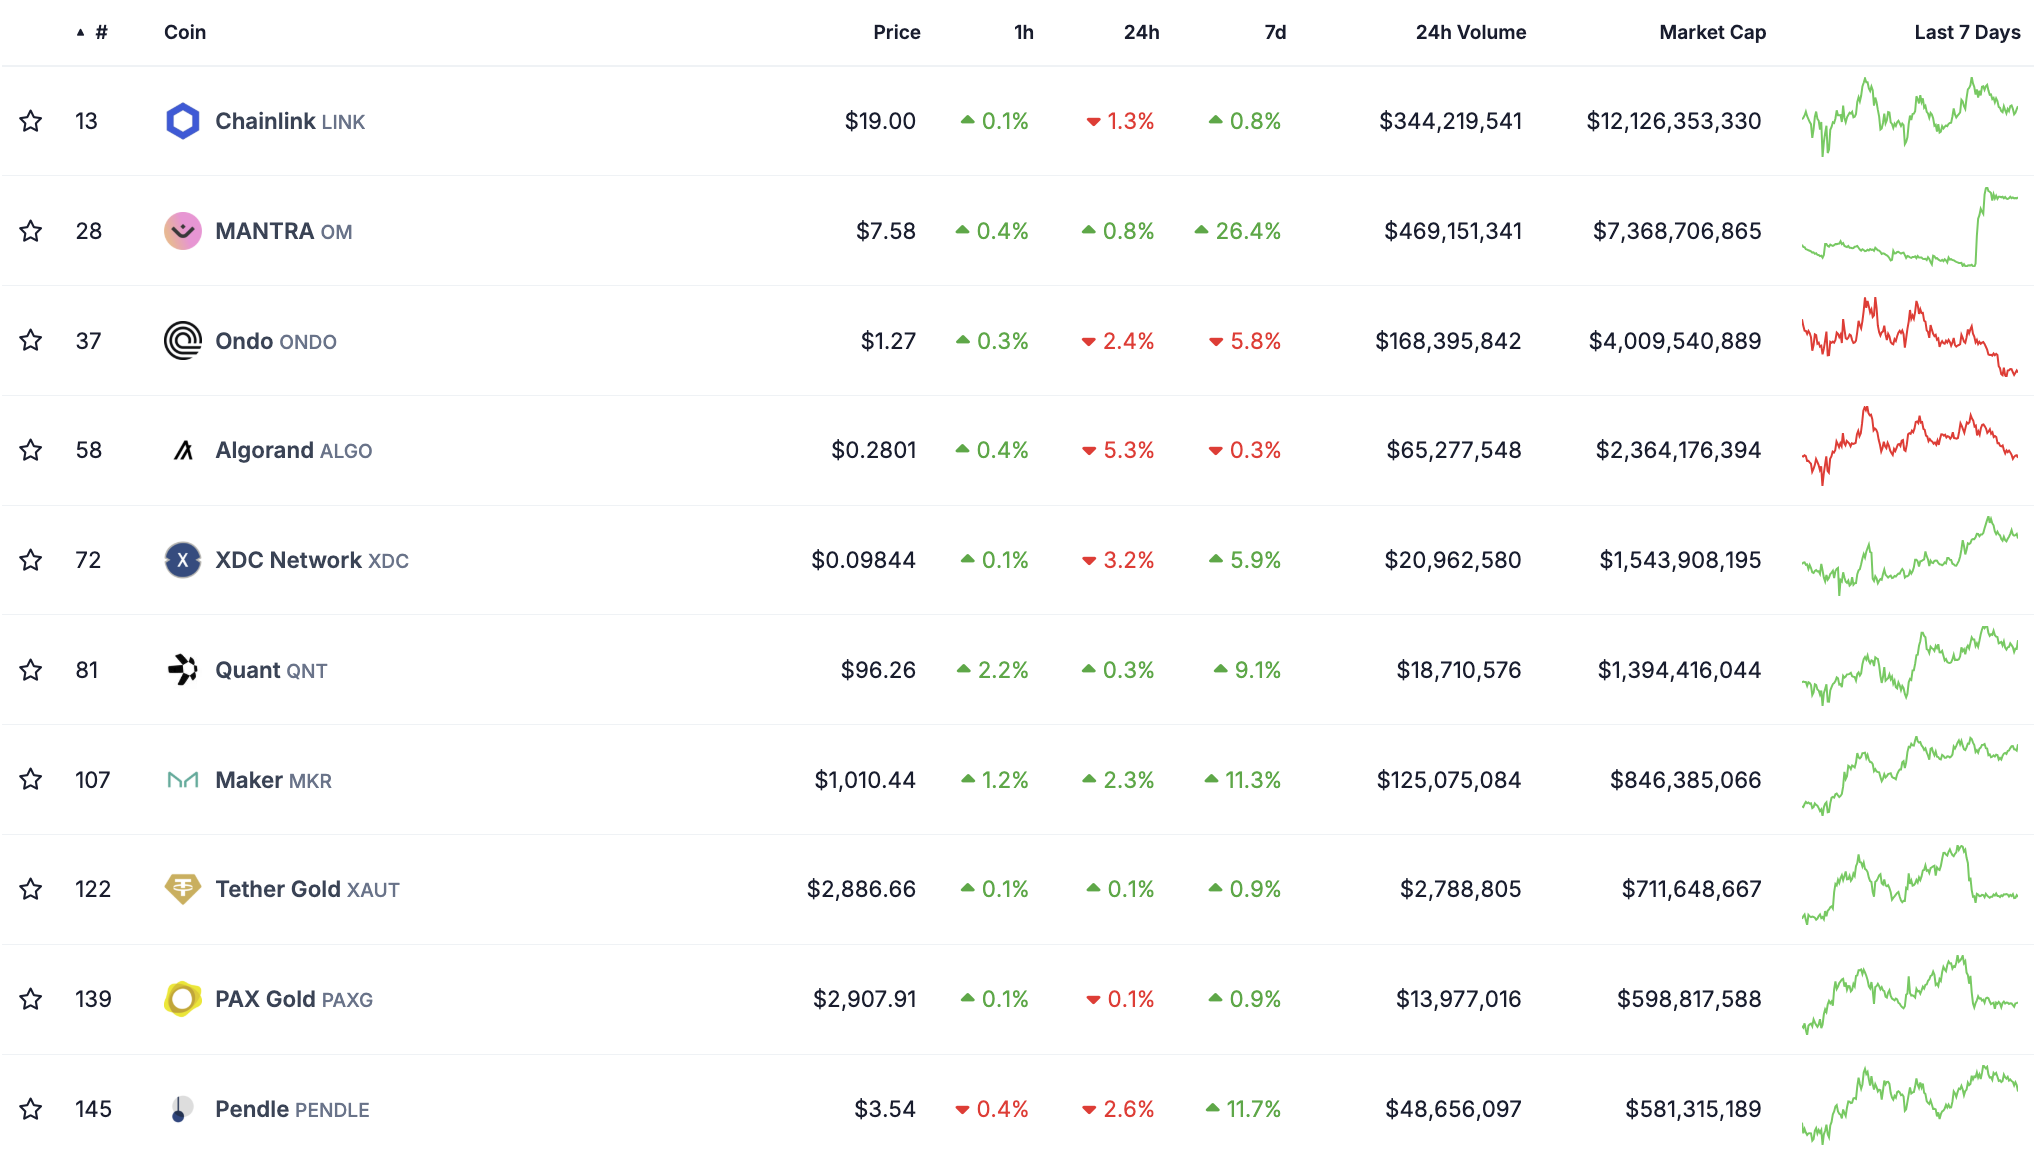Open the Quant QNT coin page

[271, 670]
